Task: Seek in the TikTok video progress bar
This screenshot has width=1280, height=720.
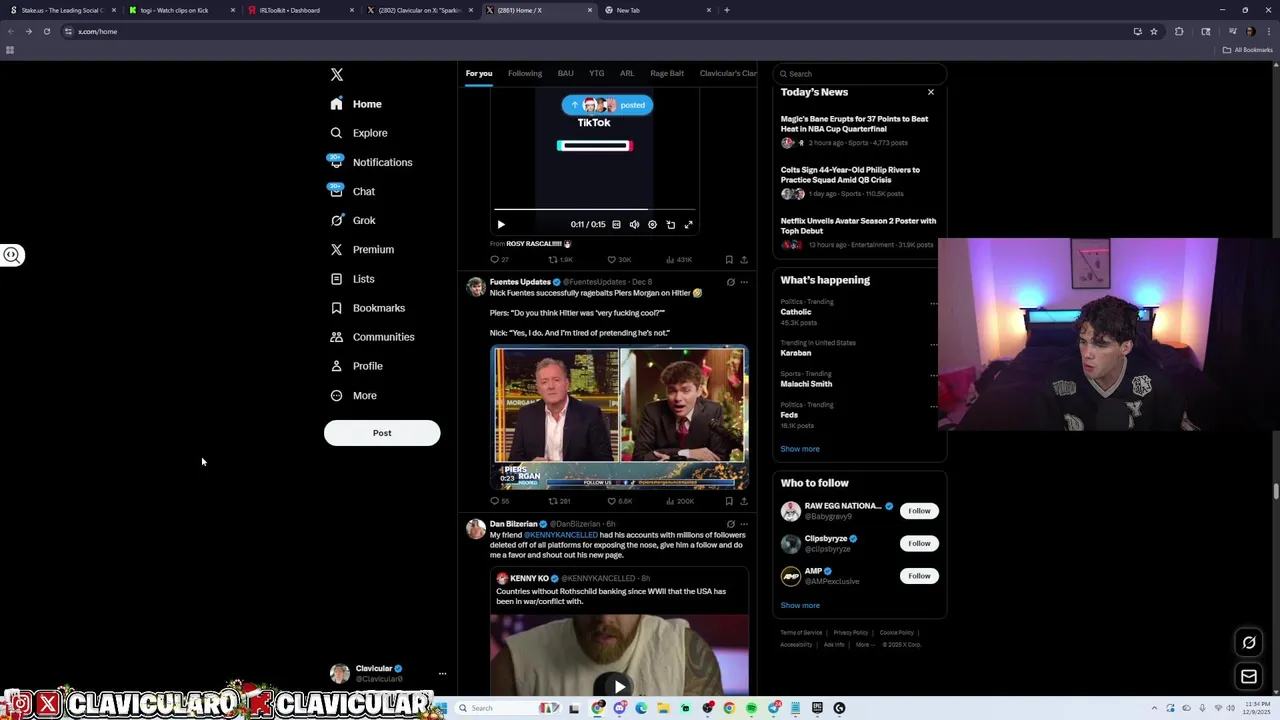Action: 596,210
